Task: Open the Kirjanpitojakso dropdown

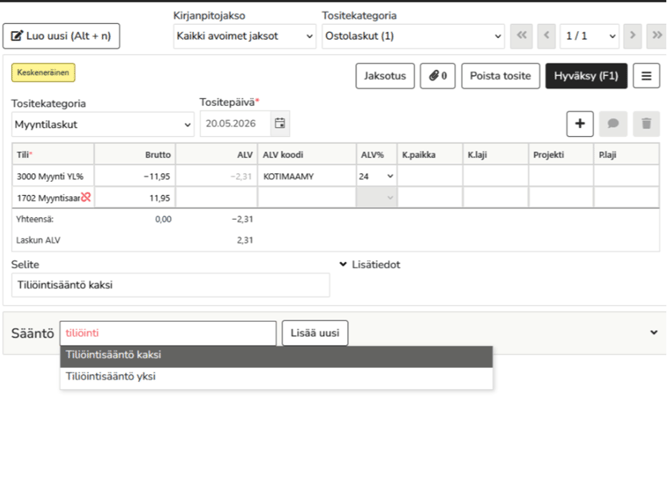Action: (244, 36)
